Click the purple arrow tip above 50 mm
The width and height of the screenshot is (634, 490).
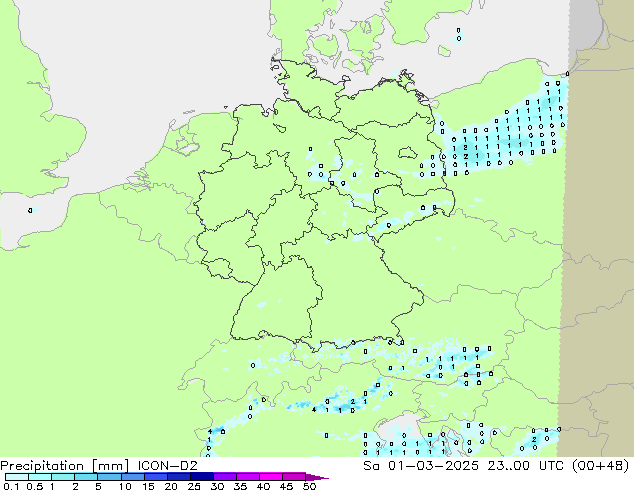tap(317, 477)
